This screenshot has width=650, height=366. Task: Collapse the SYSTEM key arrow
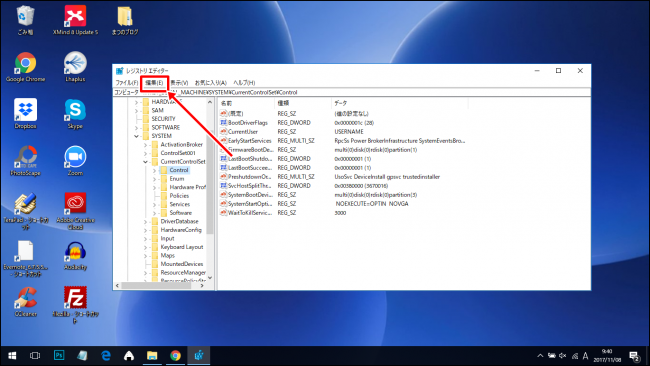[136, 136]
